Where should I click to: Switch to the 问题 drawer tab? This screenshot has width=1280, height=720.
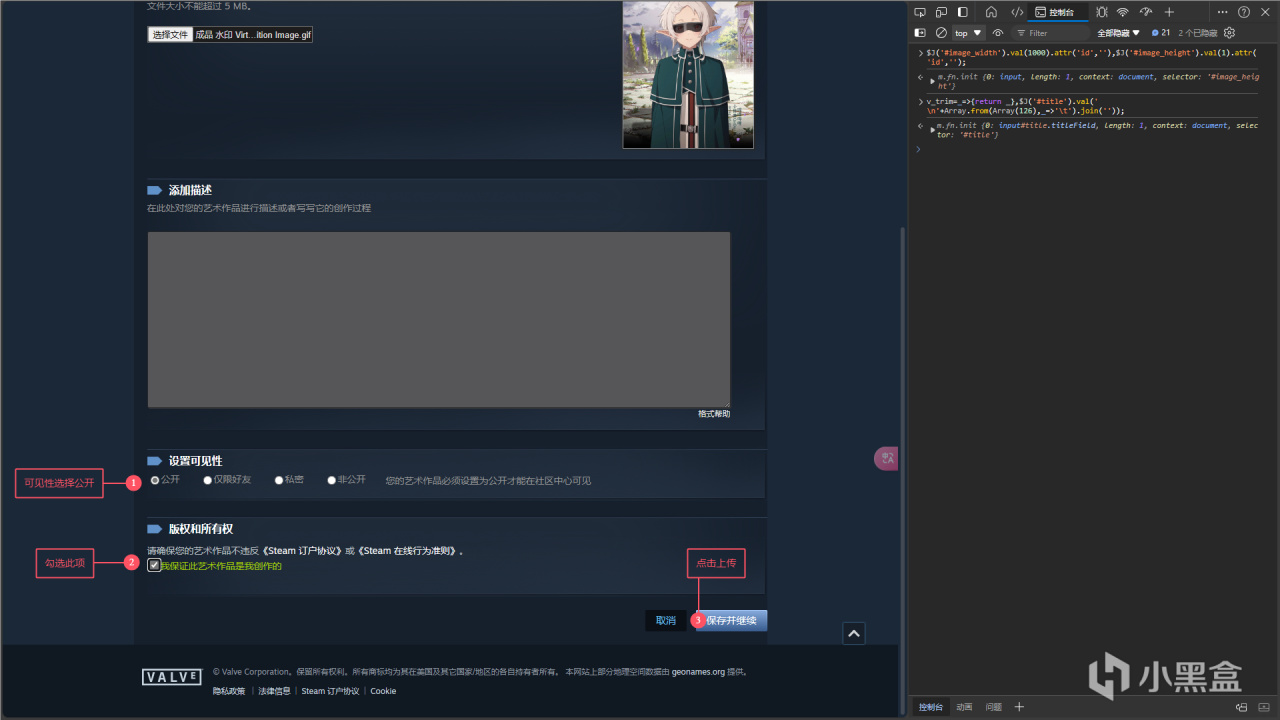993,707
